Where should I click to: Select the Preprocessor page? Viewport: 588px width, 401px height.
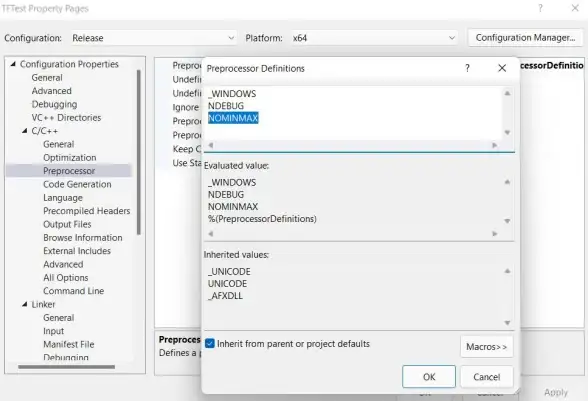pos(69,171)
